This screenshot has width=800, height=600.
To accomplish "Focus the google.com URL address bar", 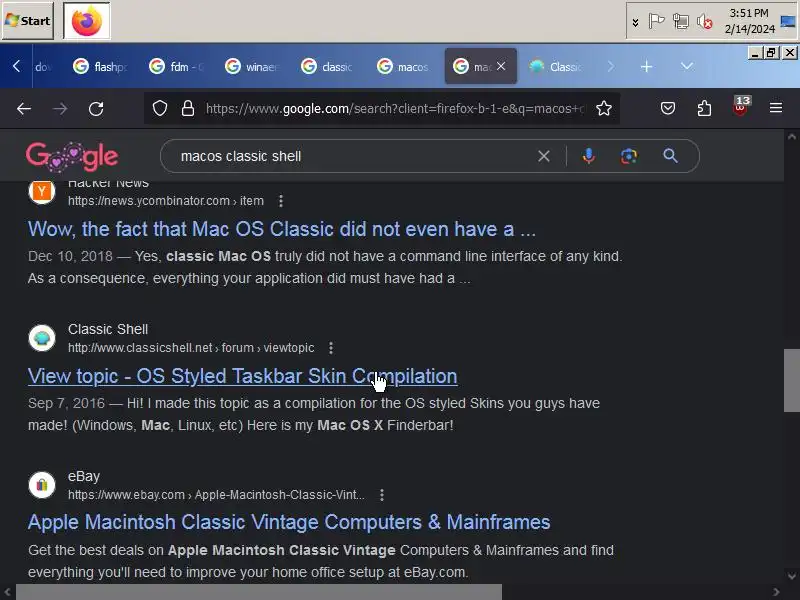I will pos(395,108).
